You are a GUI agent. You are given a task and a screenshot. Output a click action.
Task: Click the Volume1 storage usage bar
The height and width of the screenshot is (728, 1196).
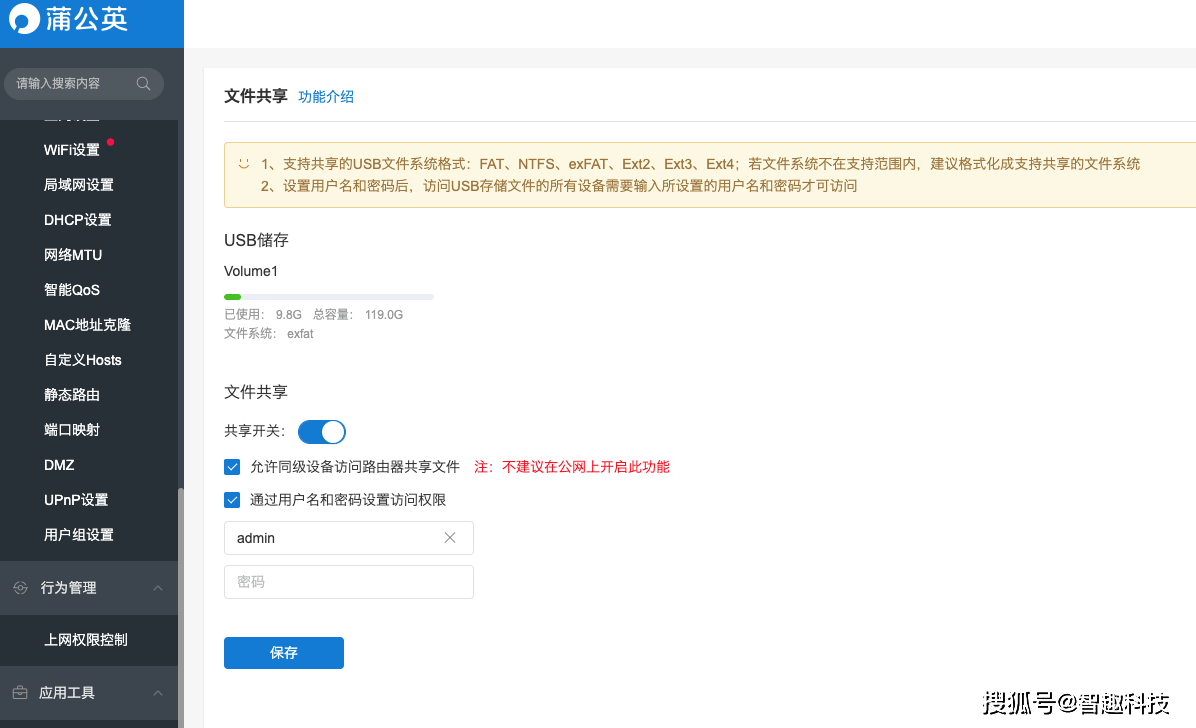coord(329,297)
